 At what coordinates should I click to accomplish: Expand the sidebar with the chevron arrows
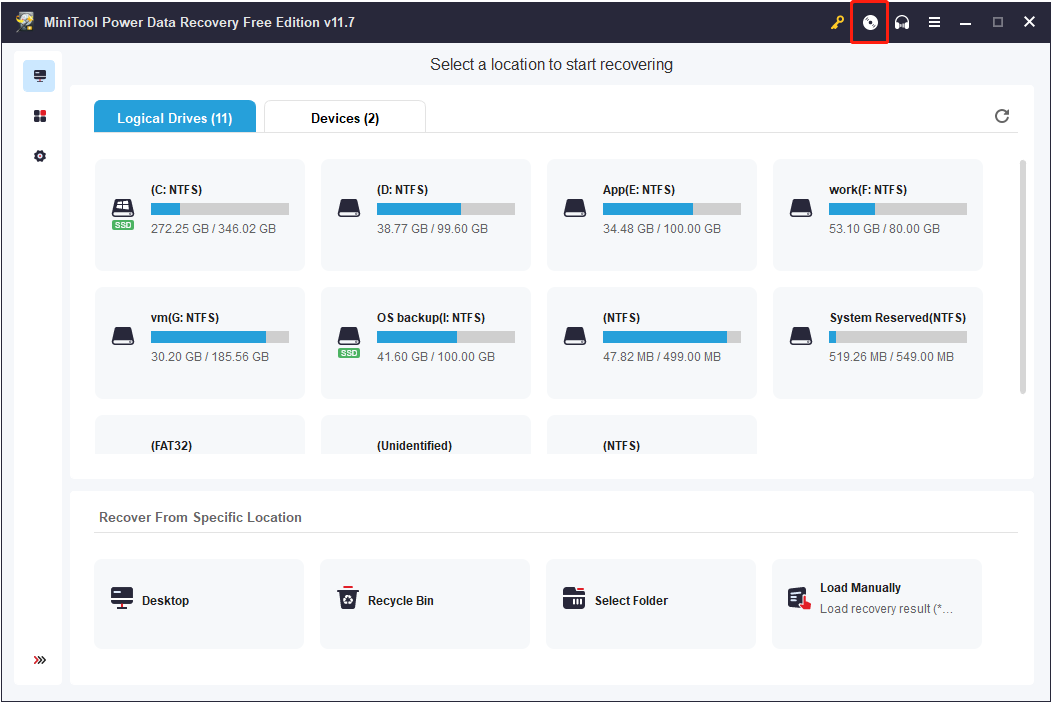(x=39, y=660)
